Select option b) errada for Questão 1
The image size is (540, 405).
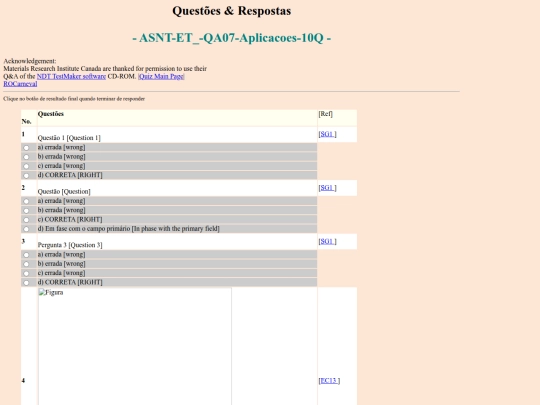(x=26, y=157)
